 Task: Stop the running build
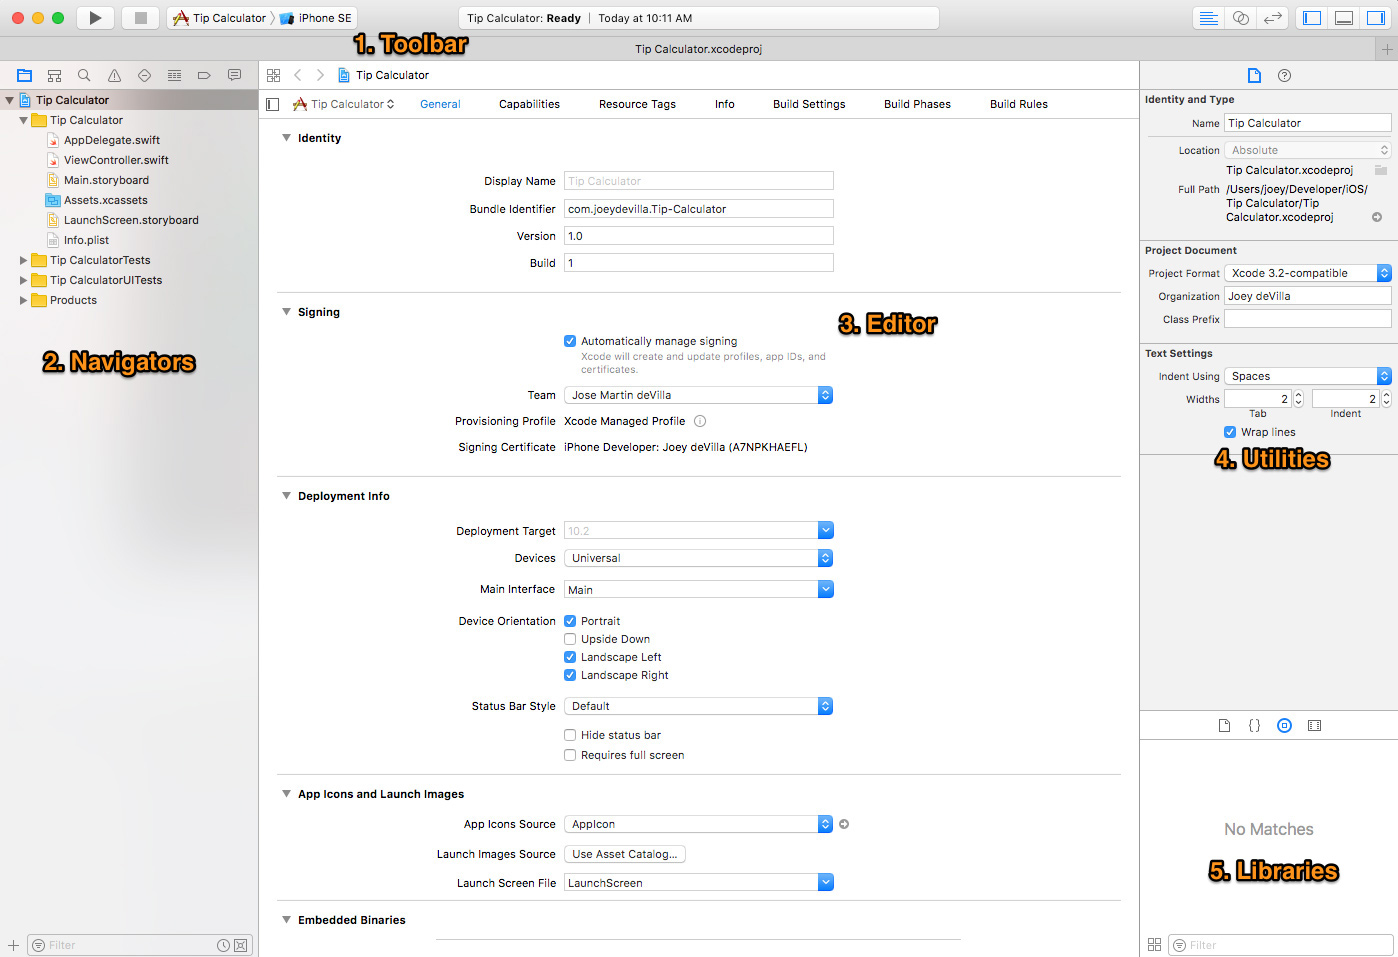(x=141, y=18)
